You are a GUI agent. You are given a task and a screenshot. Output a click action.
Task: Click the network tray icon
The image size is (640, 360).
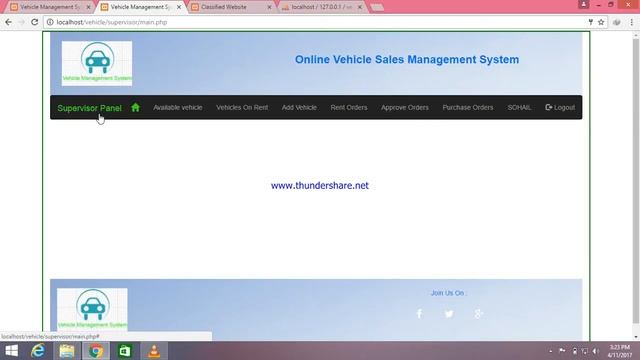585,351
